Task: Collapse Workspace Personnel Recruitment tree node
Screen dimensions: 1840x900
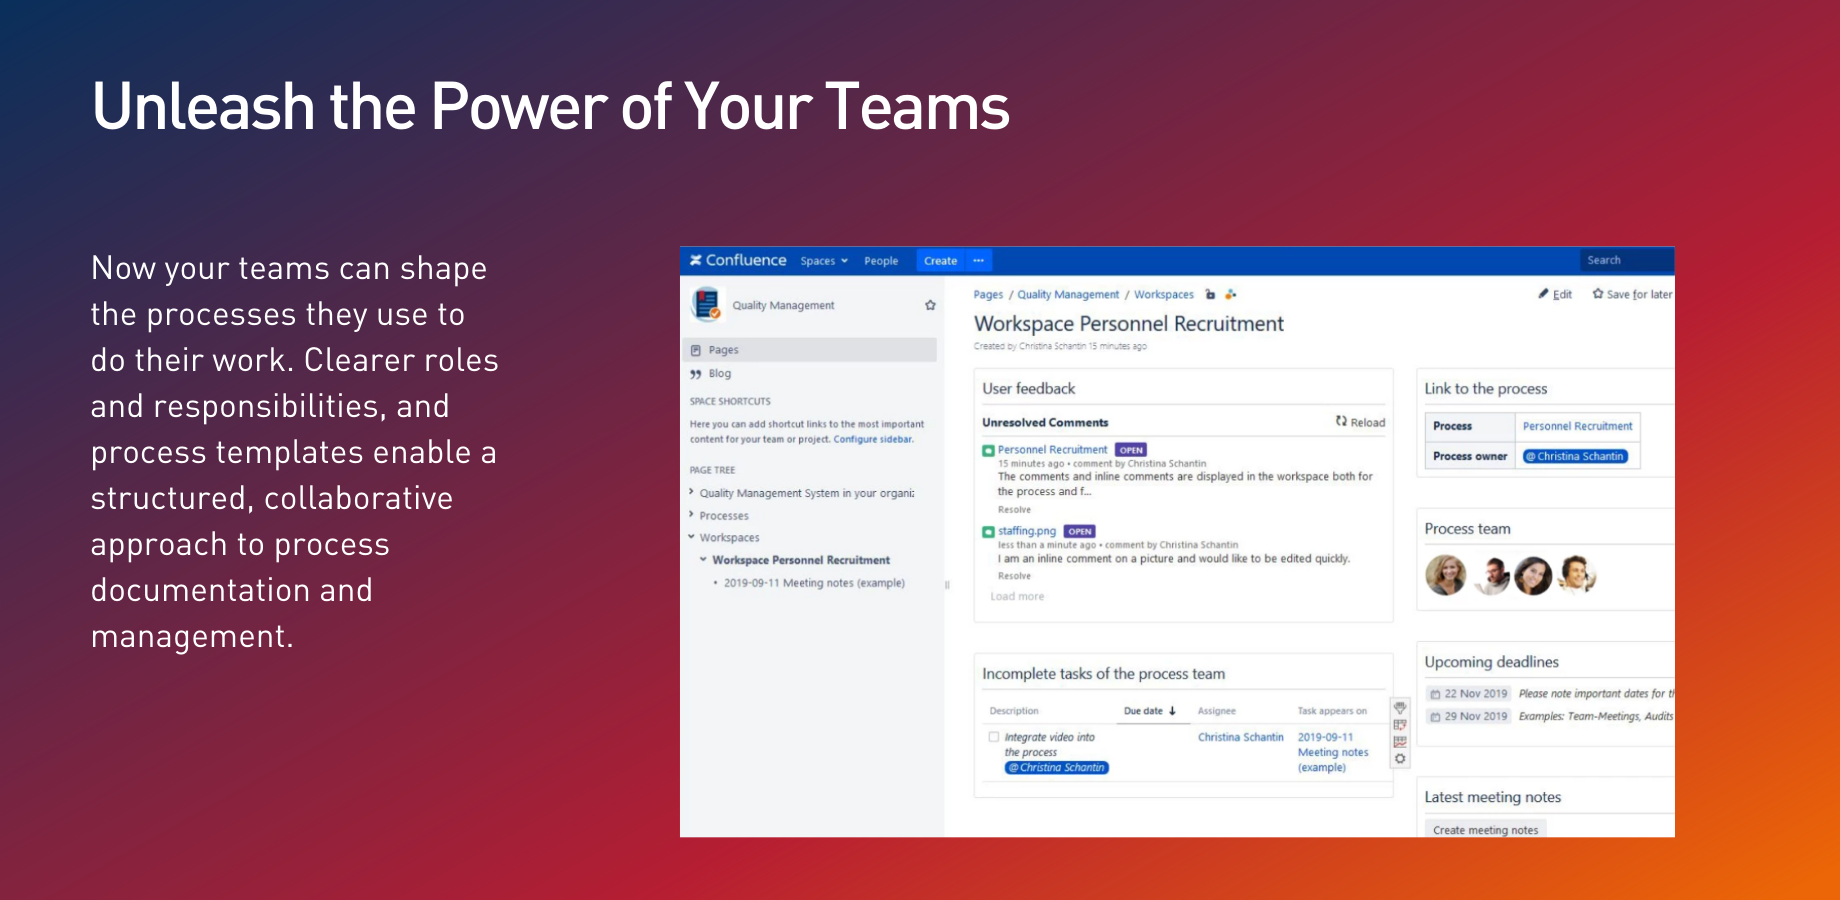Action: click(703, 560)
